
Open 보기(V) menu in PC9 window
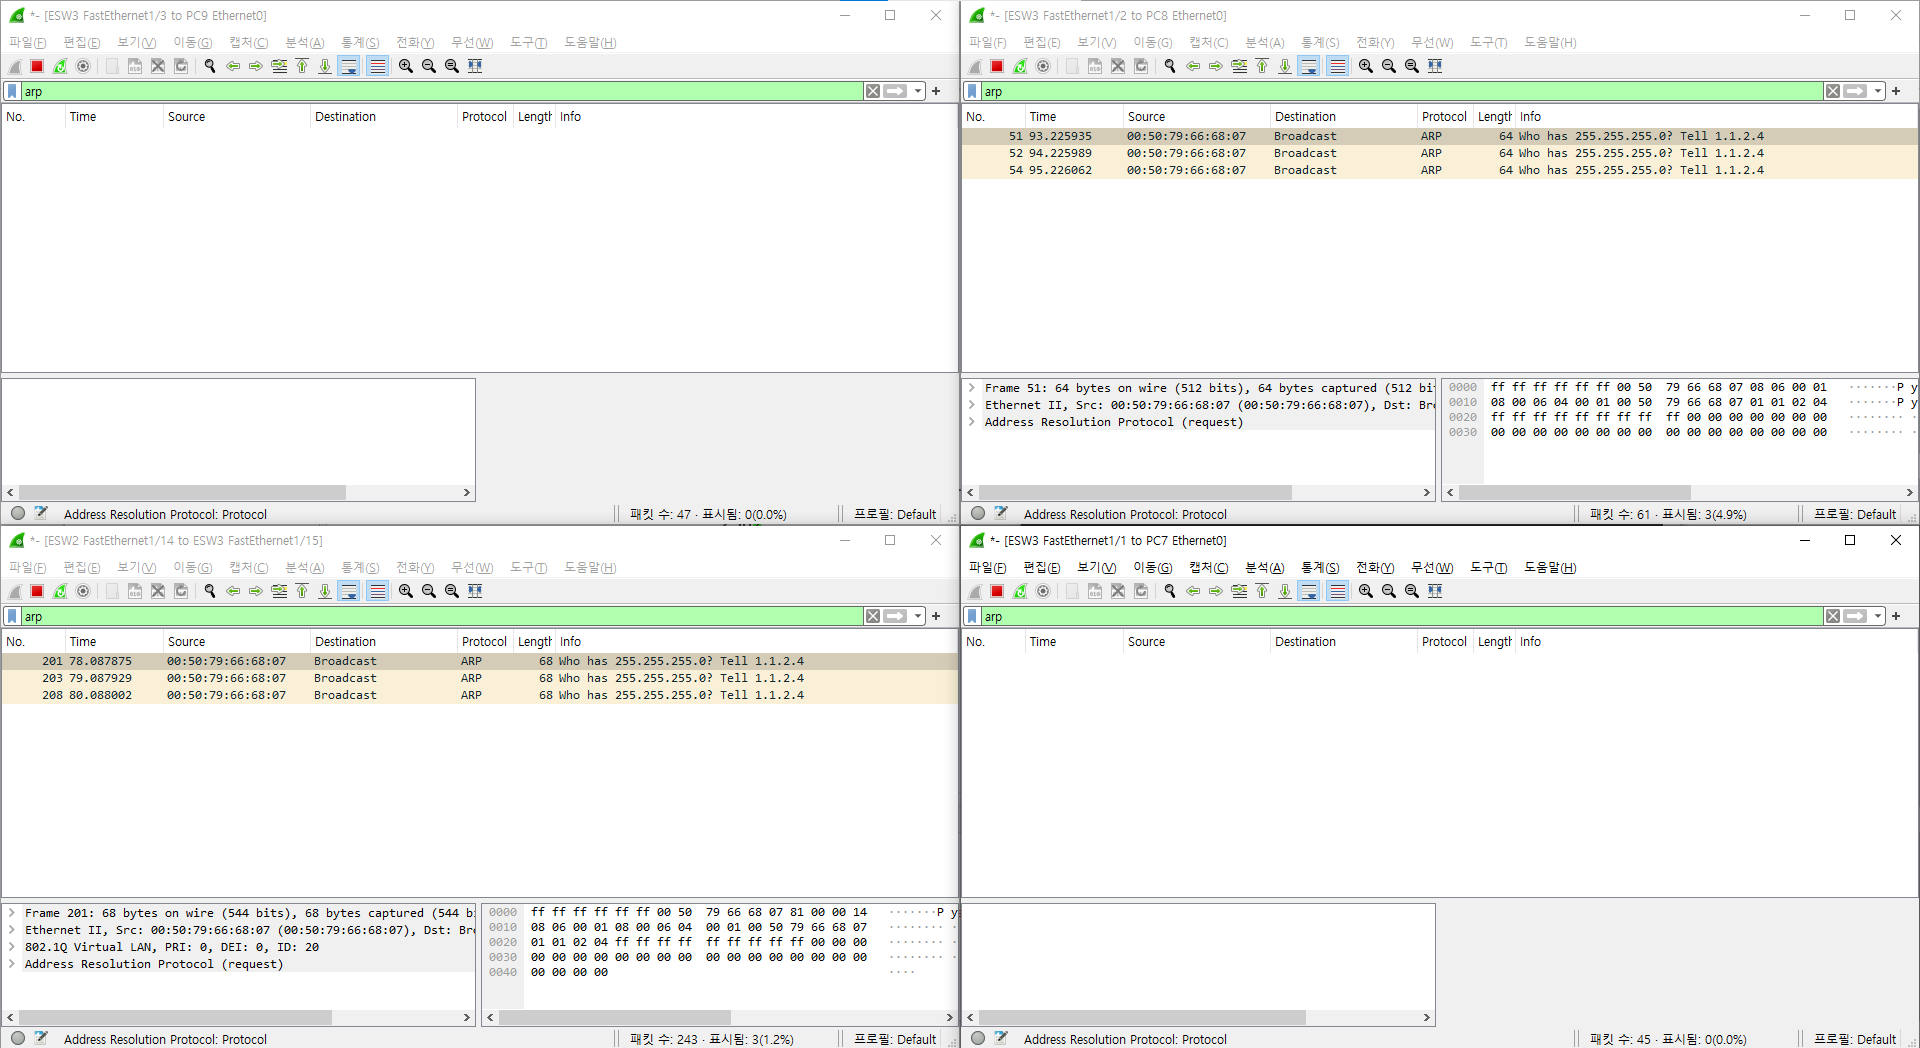(x=136, y=43)
